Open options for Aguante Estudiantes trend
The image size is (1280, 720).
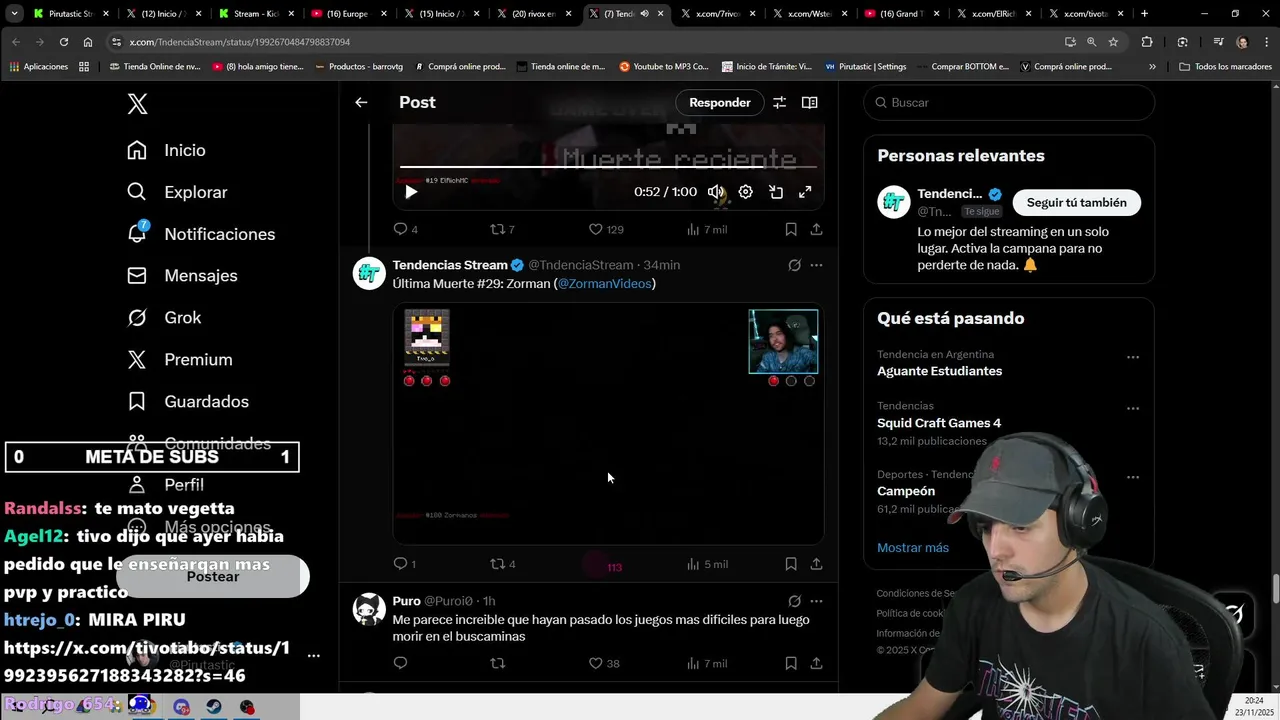(1132, 357)
